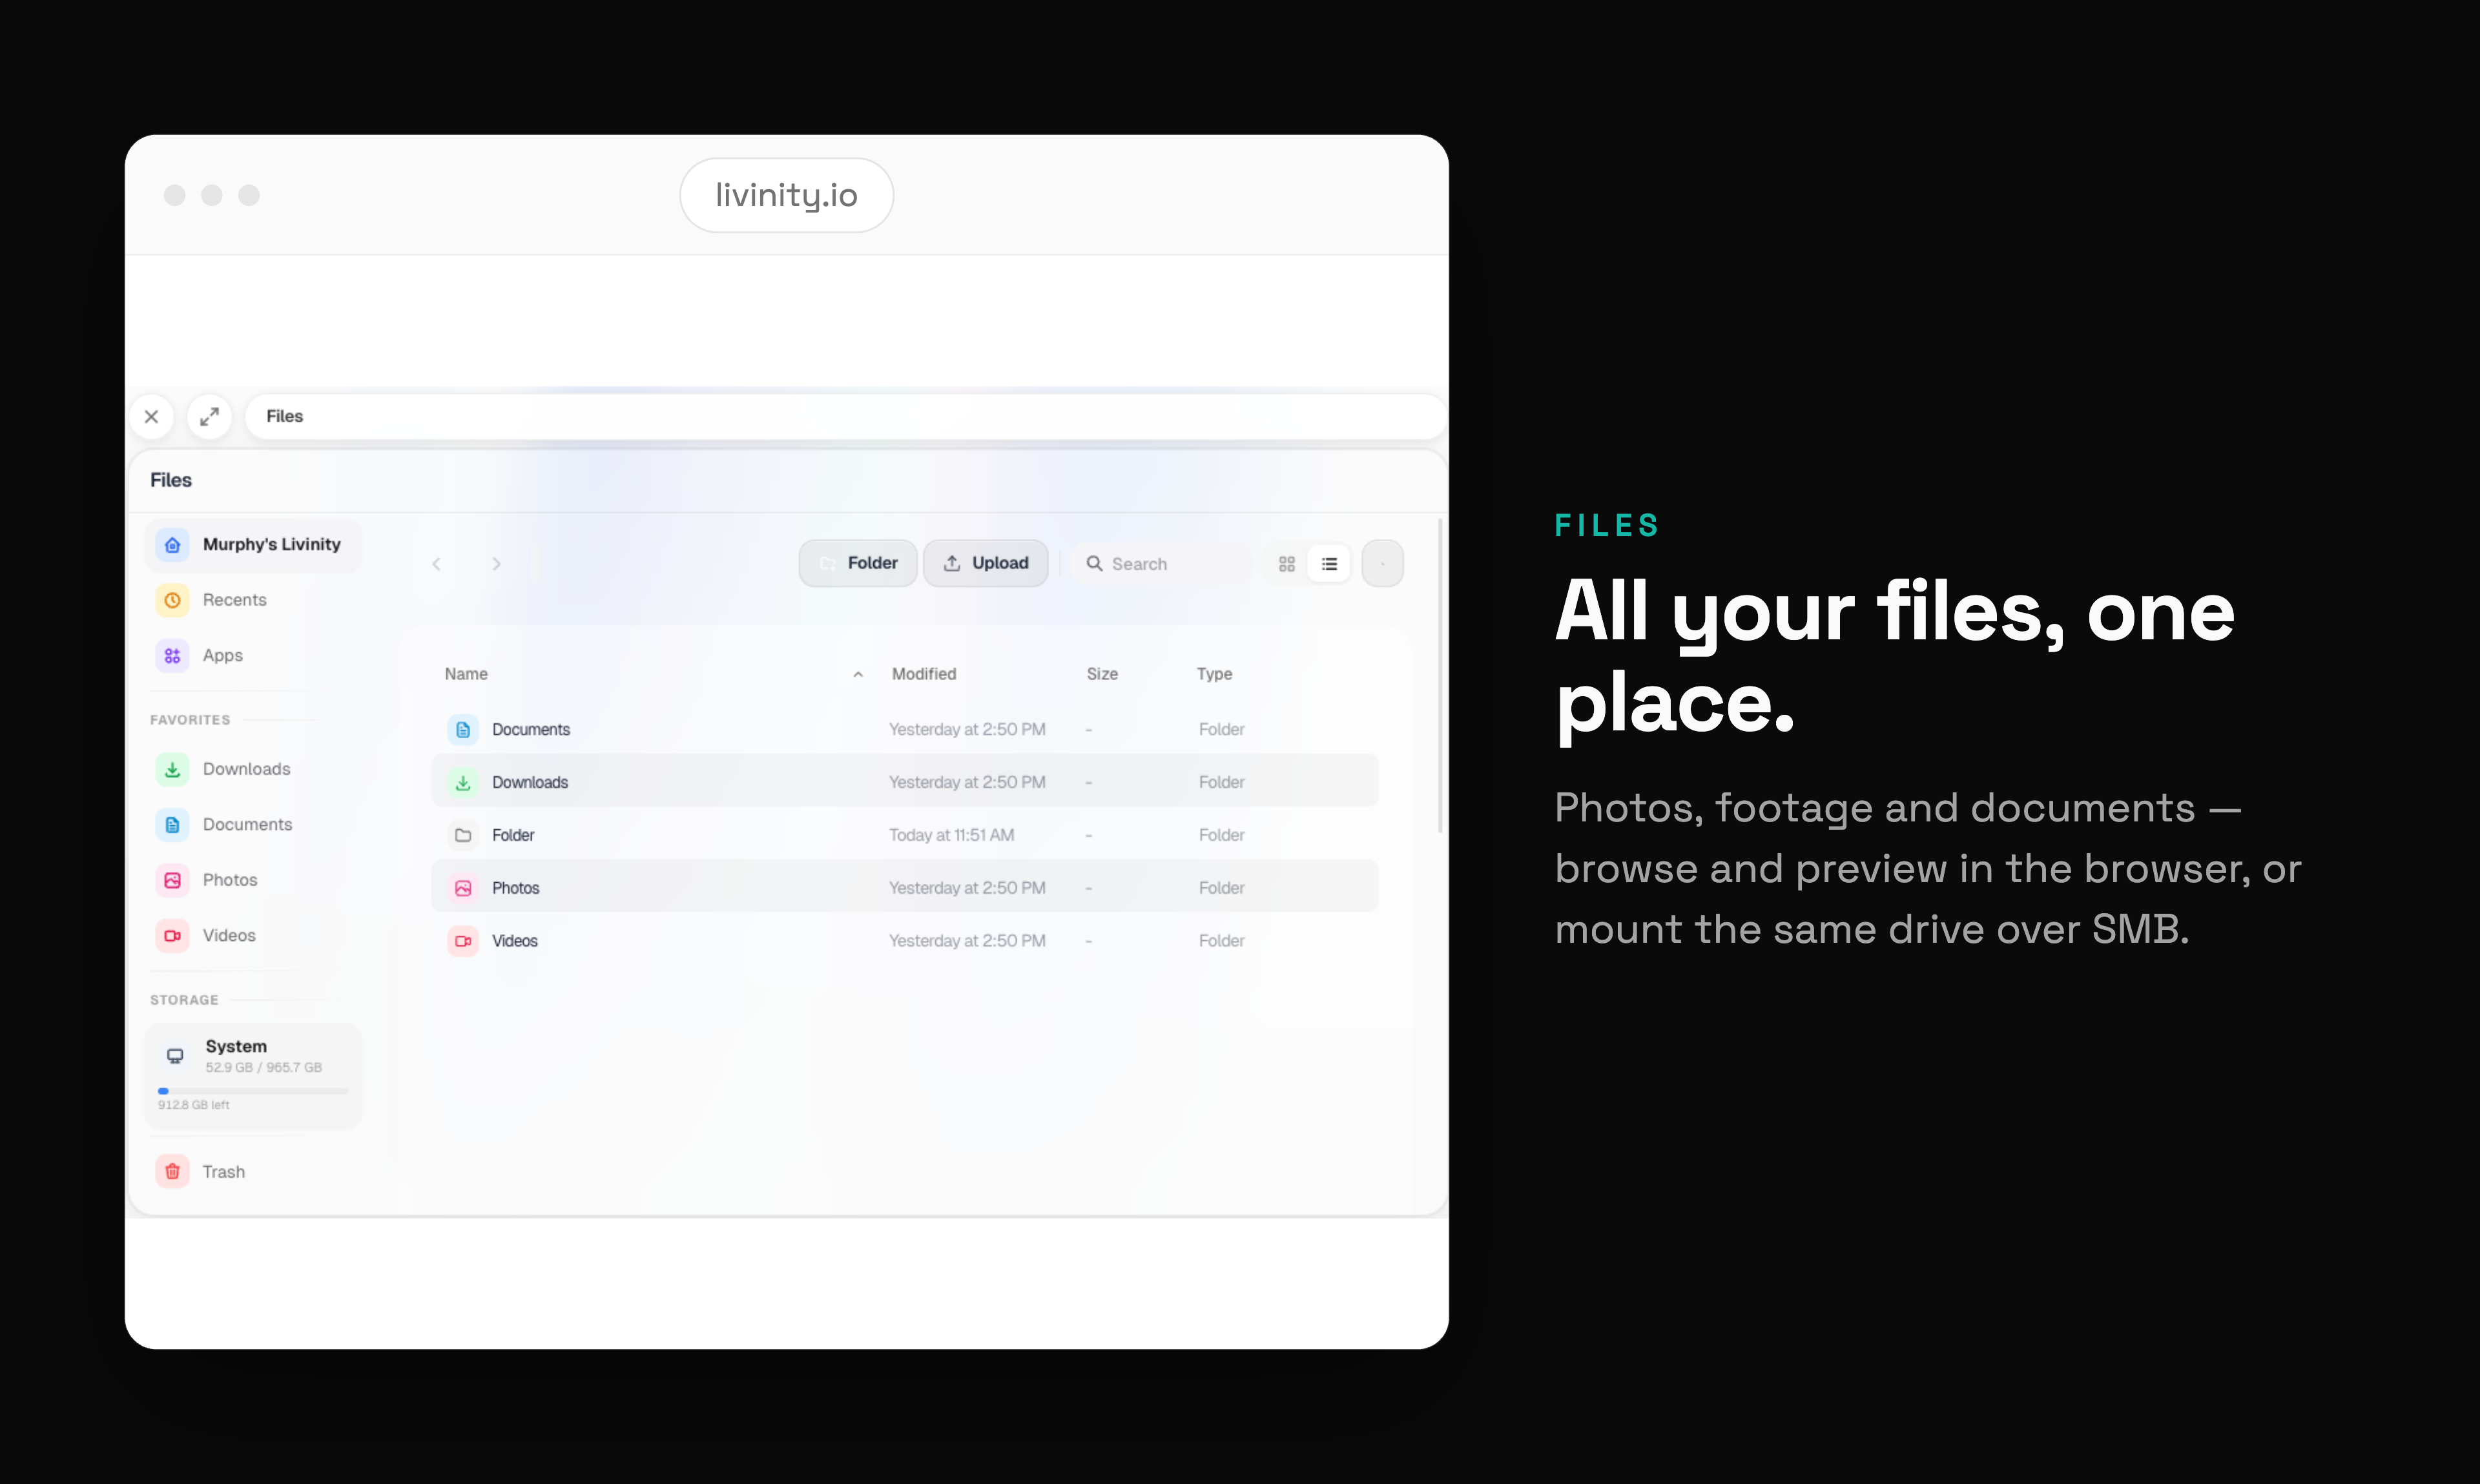Select the Downloads row name in list
Viewport: 2480px width, 1484px height.
(x=530, y=783)
